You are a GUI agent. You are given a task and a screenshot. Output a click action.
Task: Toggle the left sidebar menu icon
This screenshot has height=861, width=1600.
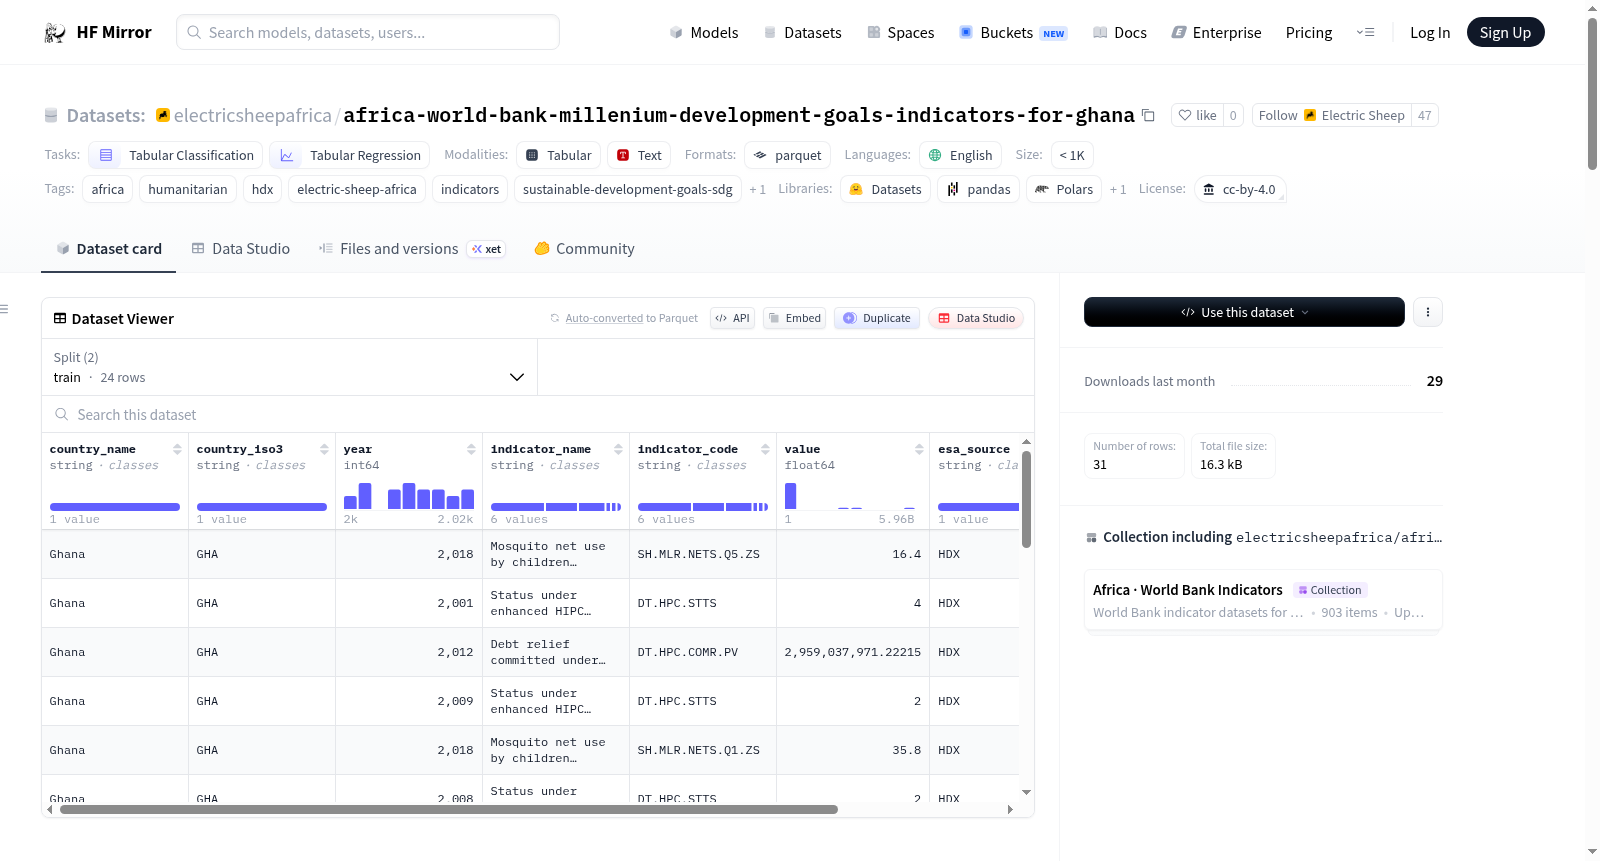click(5, 309)
